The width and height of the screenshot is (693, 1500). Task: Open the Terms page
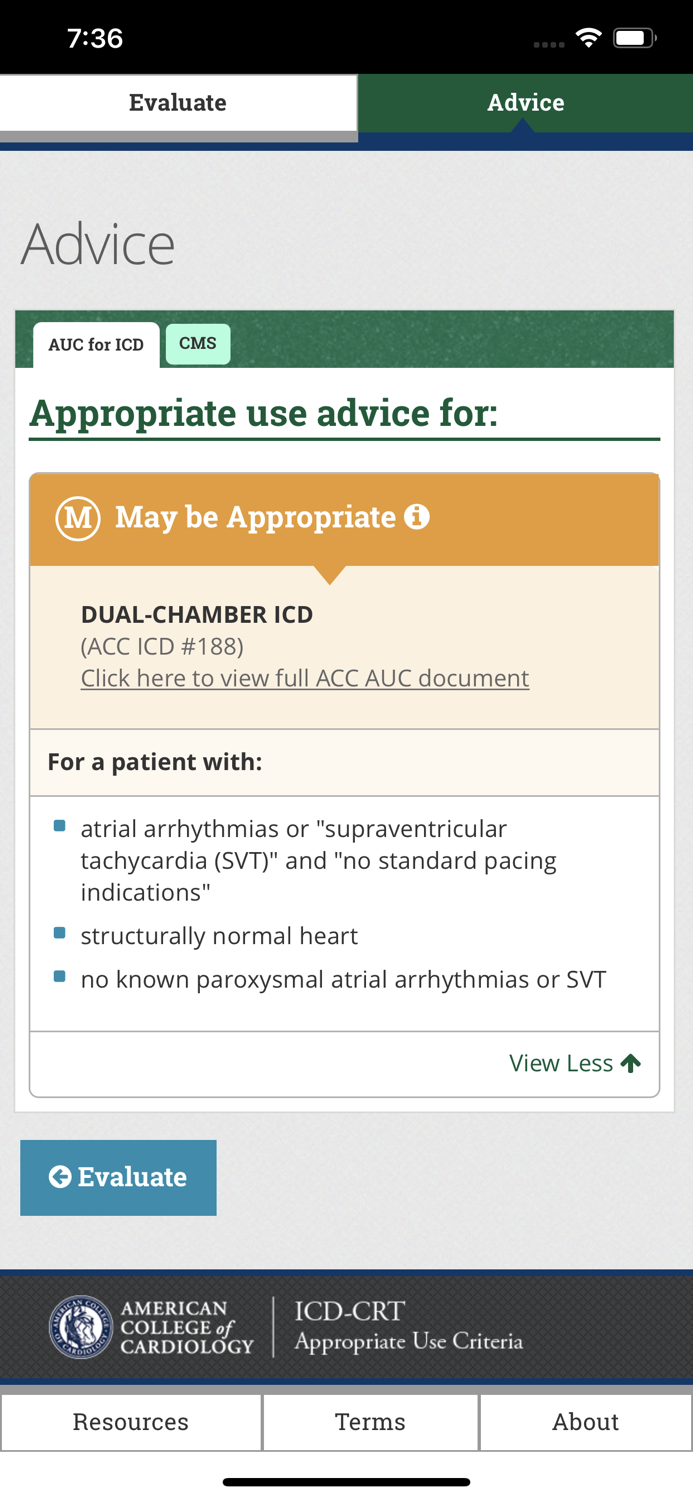pyautogui.click(x=370, y=1421)
